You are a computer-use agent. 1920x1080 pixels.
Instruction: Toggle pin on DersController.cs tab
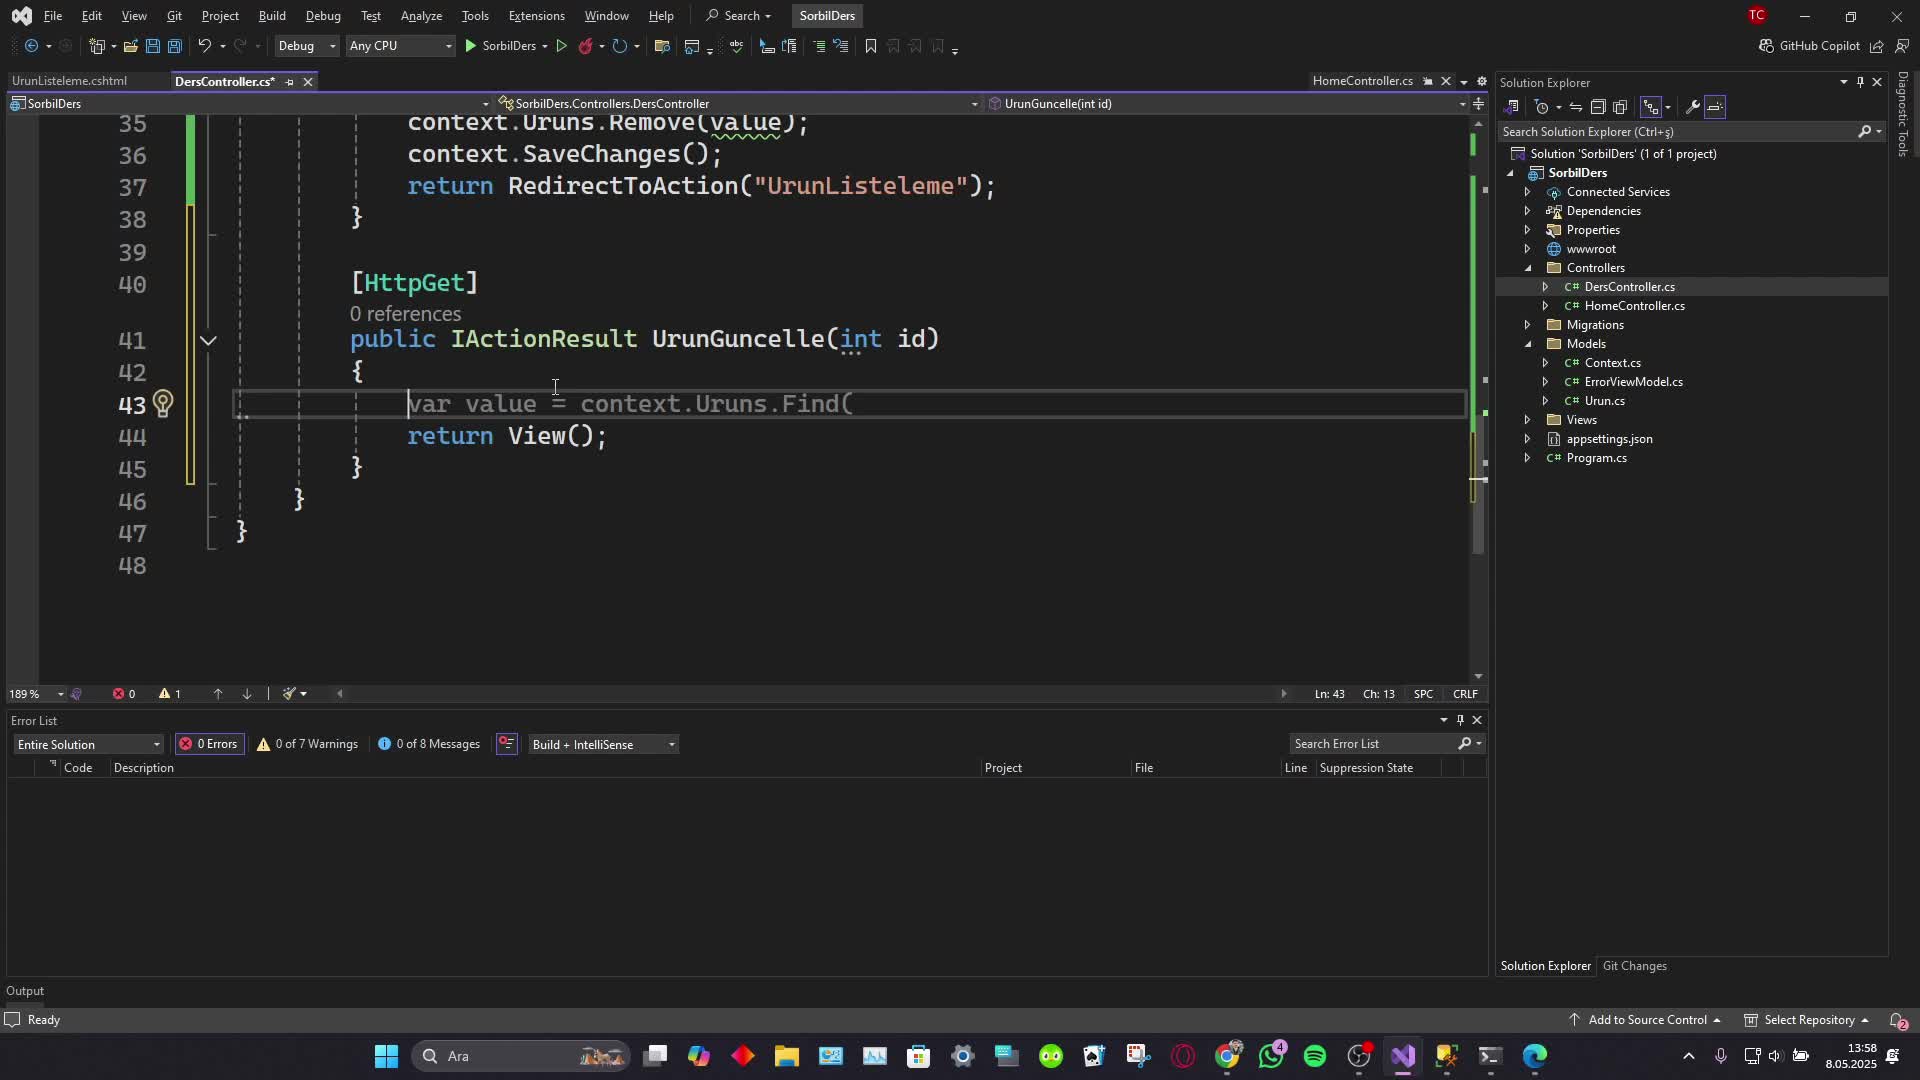289,82
